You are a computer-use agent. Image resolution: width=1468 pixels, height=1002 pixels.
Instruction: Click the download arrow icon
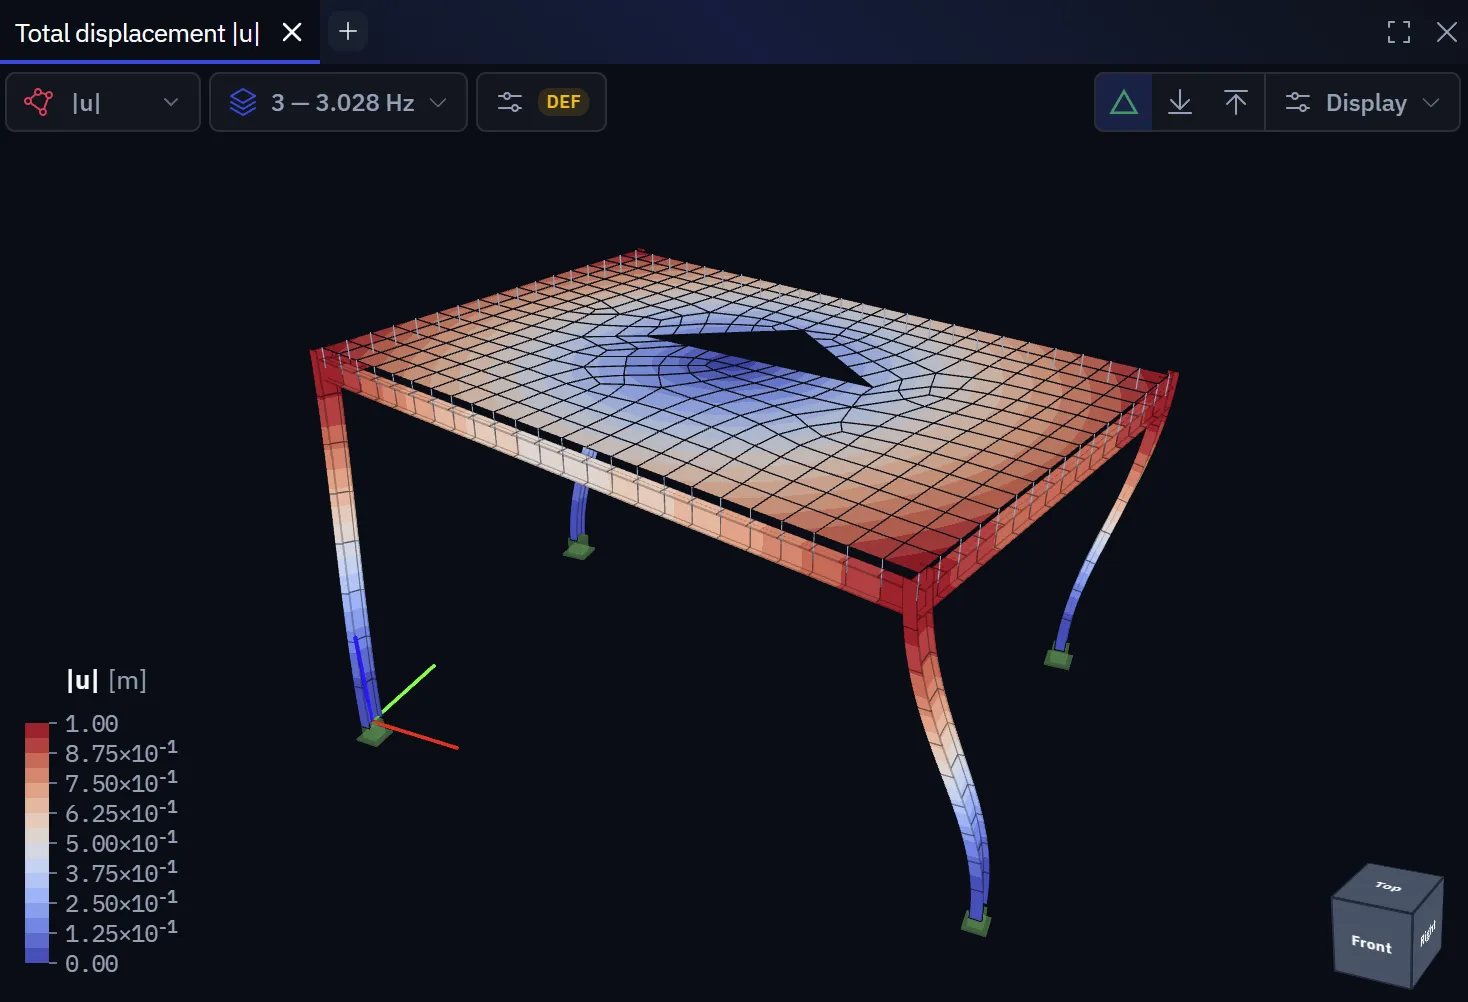(1180, 102)
